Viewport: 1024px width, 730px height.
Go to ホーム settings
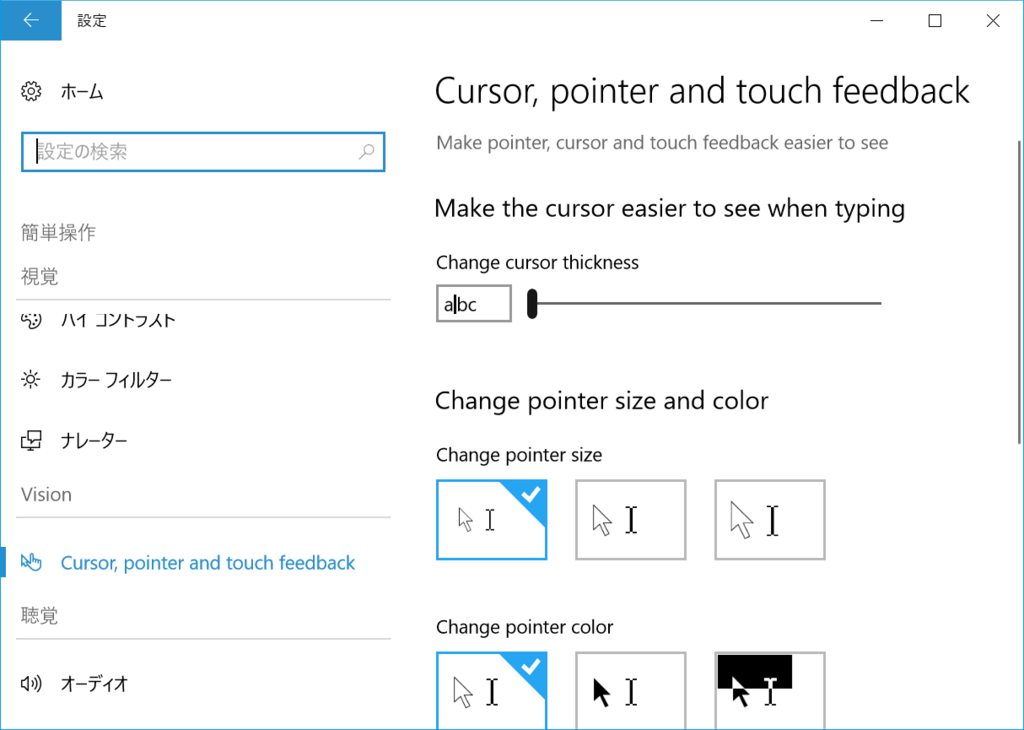(x=82, y=92)
